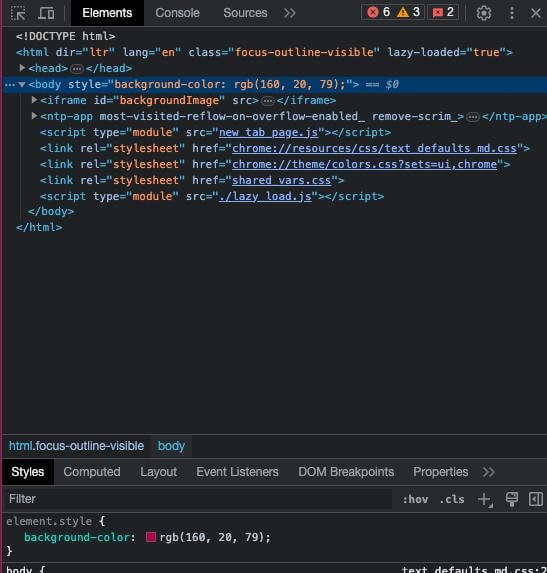
Task: Select the DOCTYPE html line
Action: 65,36
